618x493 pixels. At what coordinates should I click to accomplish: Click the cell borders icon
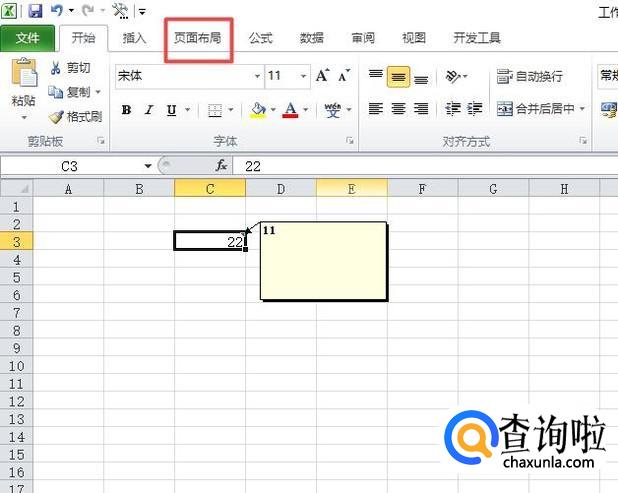215,110
